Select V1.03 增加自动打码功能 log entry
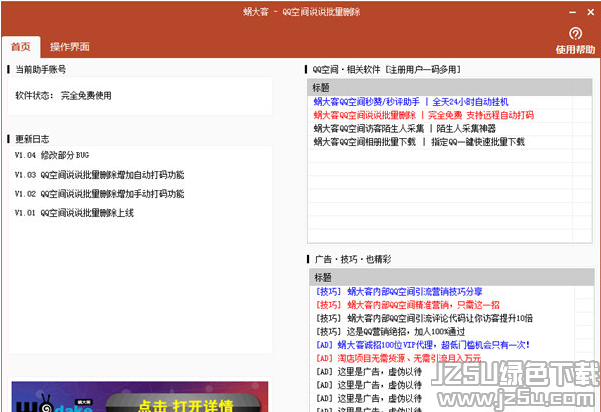The height and width of the screenshot is (412, 601). (x=99, y=175)
